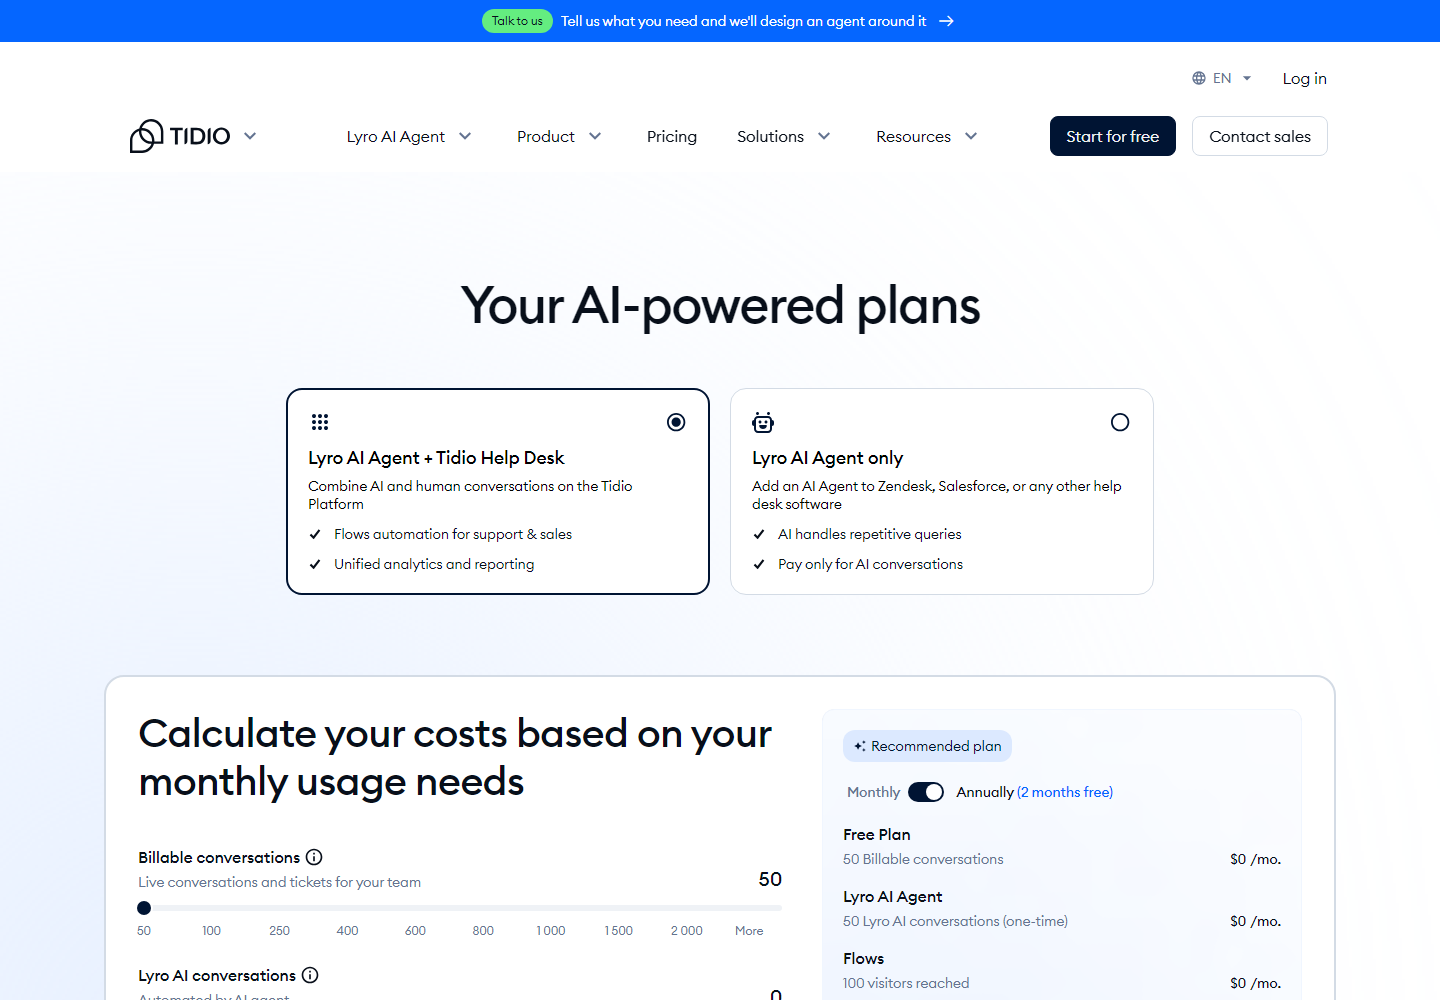Viewport: 1440px width, 1000px height.
Task: Click the Annually billing label
Action: pyautogui.click(x=985, y=792)
